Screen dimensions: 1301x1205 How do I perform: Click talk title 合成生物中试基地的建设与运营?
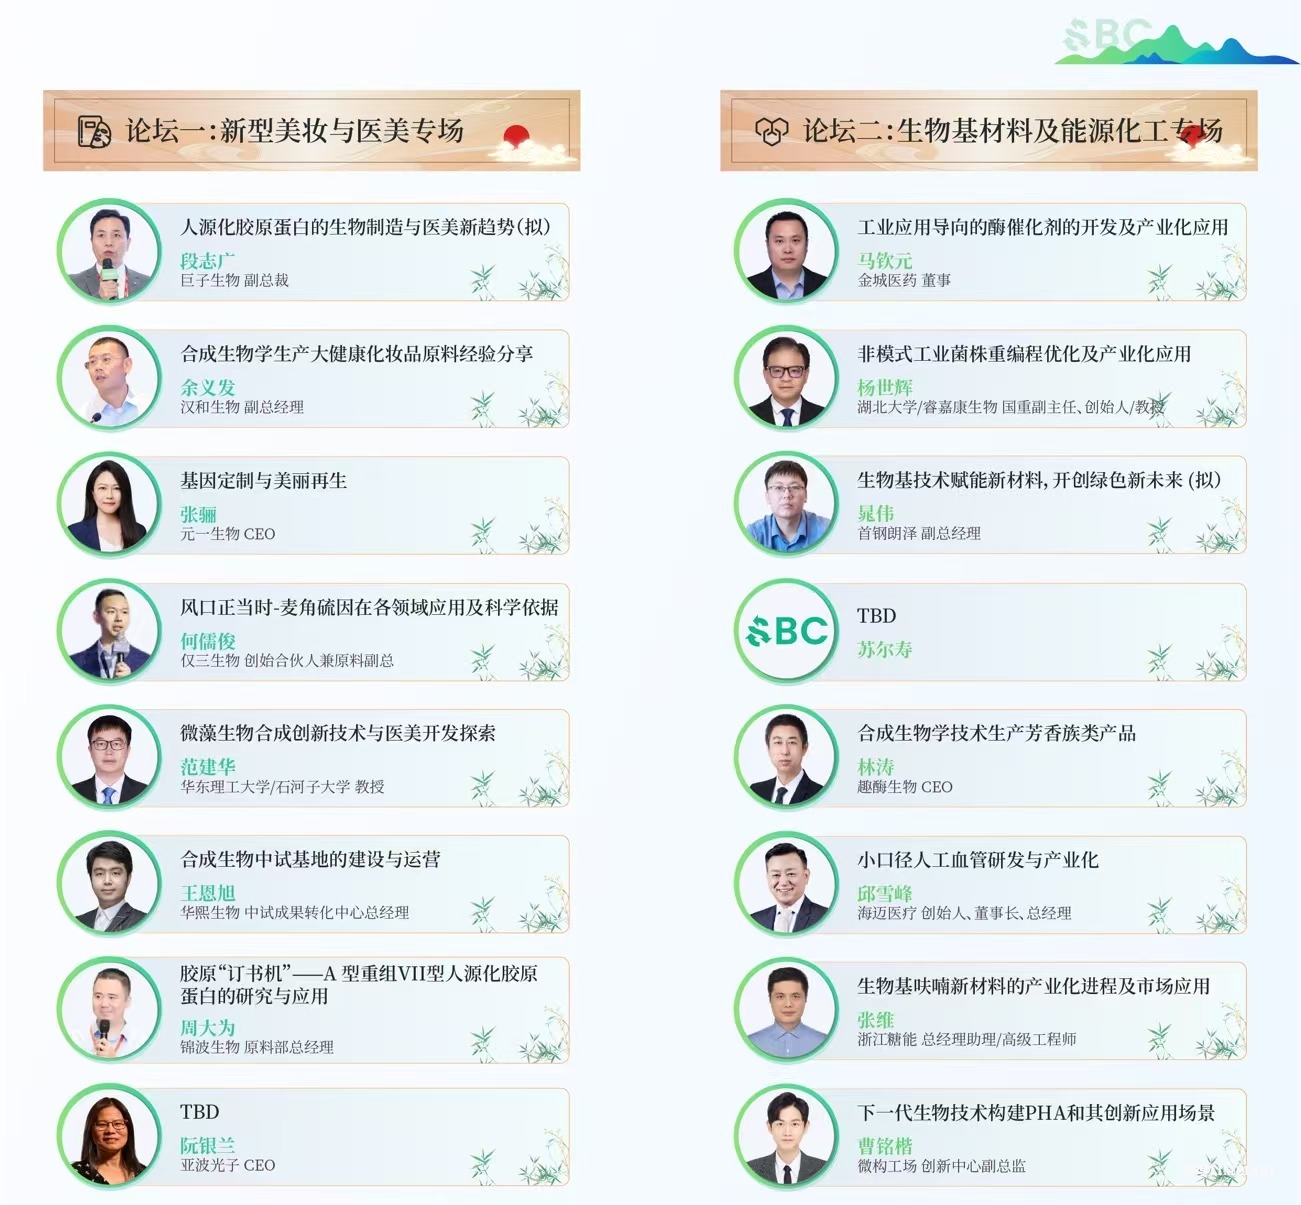click(310, 859)
